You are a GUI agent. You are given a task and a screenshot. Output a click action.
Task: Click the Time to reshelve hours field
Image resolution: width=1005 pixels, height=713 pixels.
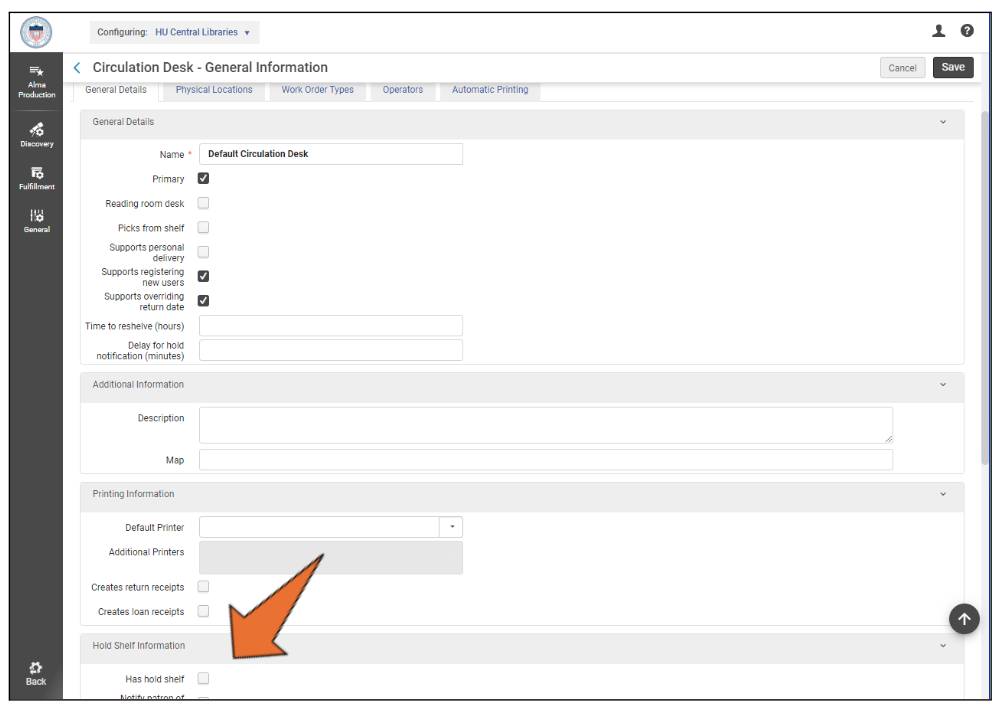(331, 326)
